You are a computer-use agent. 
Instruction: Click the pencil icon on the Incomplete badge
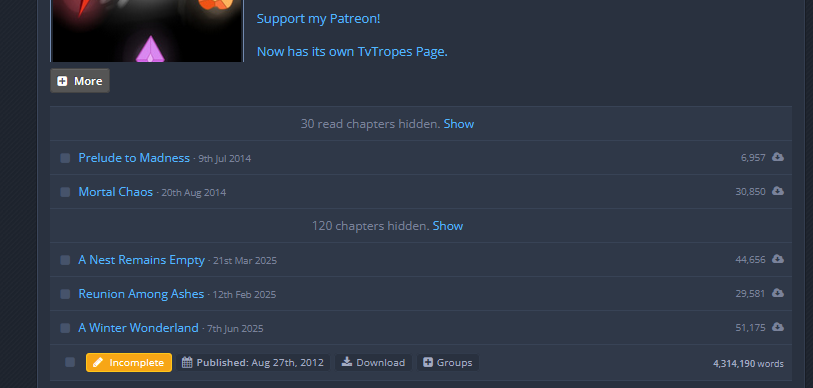point(97,363)
